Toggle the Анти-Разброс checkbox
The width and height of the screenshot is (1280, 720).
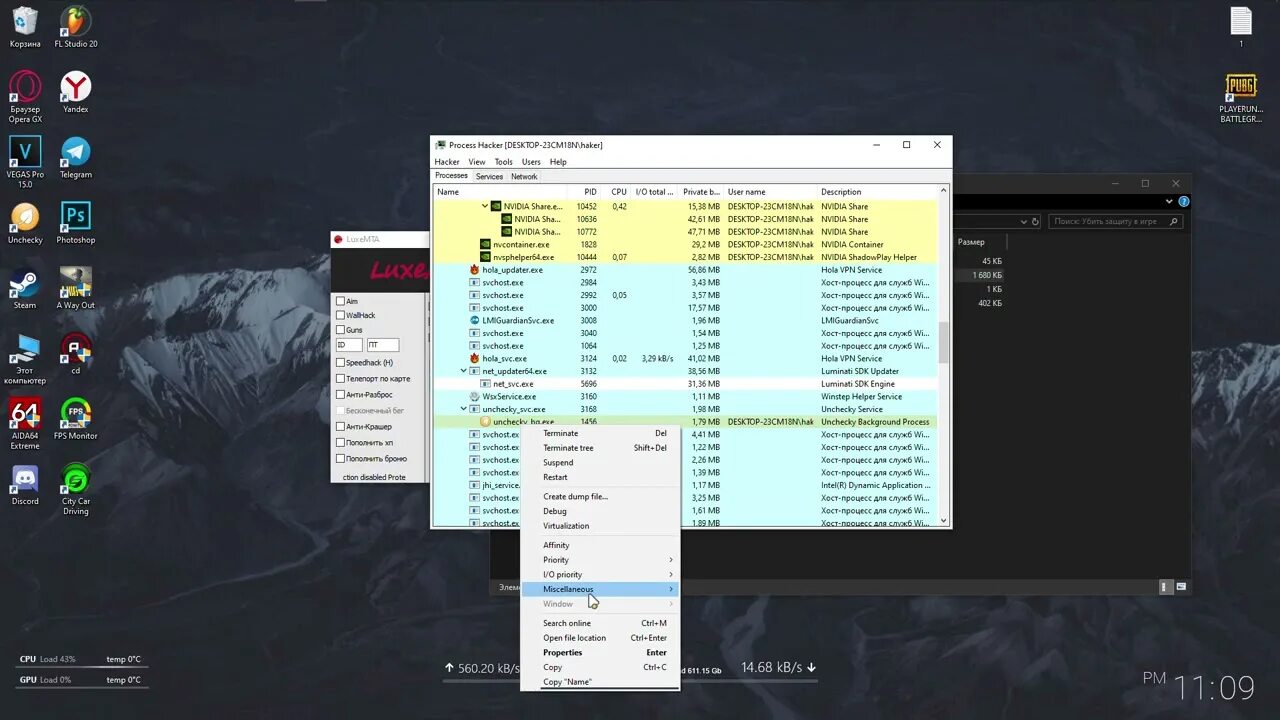(340, 395)
